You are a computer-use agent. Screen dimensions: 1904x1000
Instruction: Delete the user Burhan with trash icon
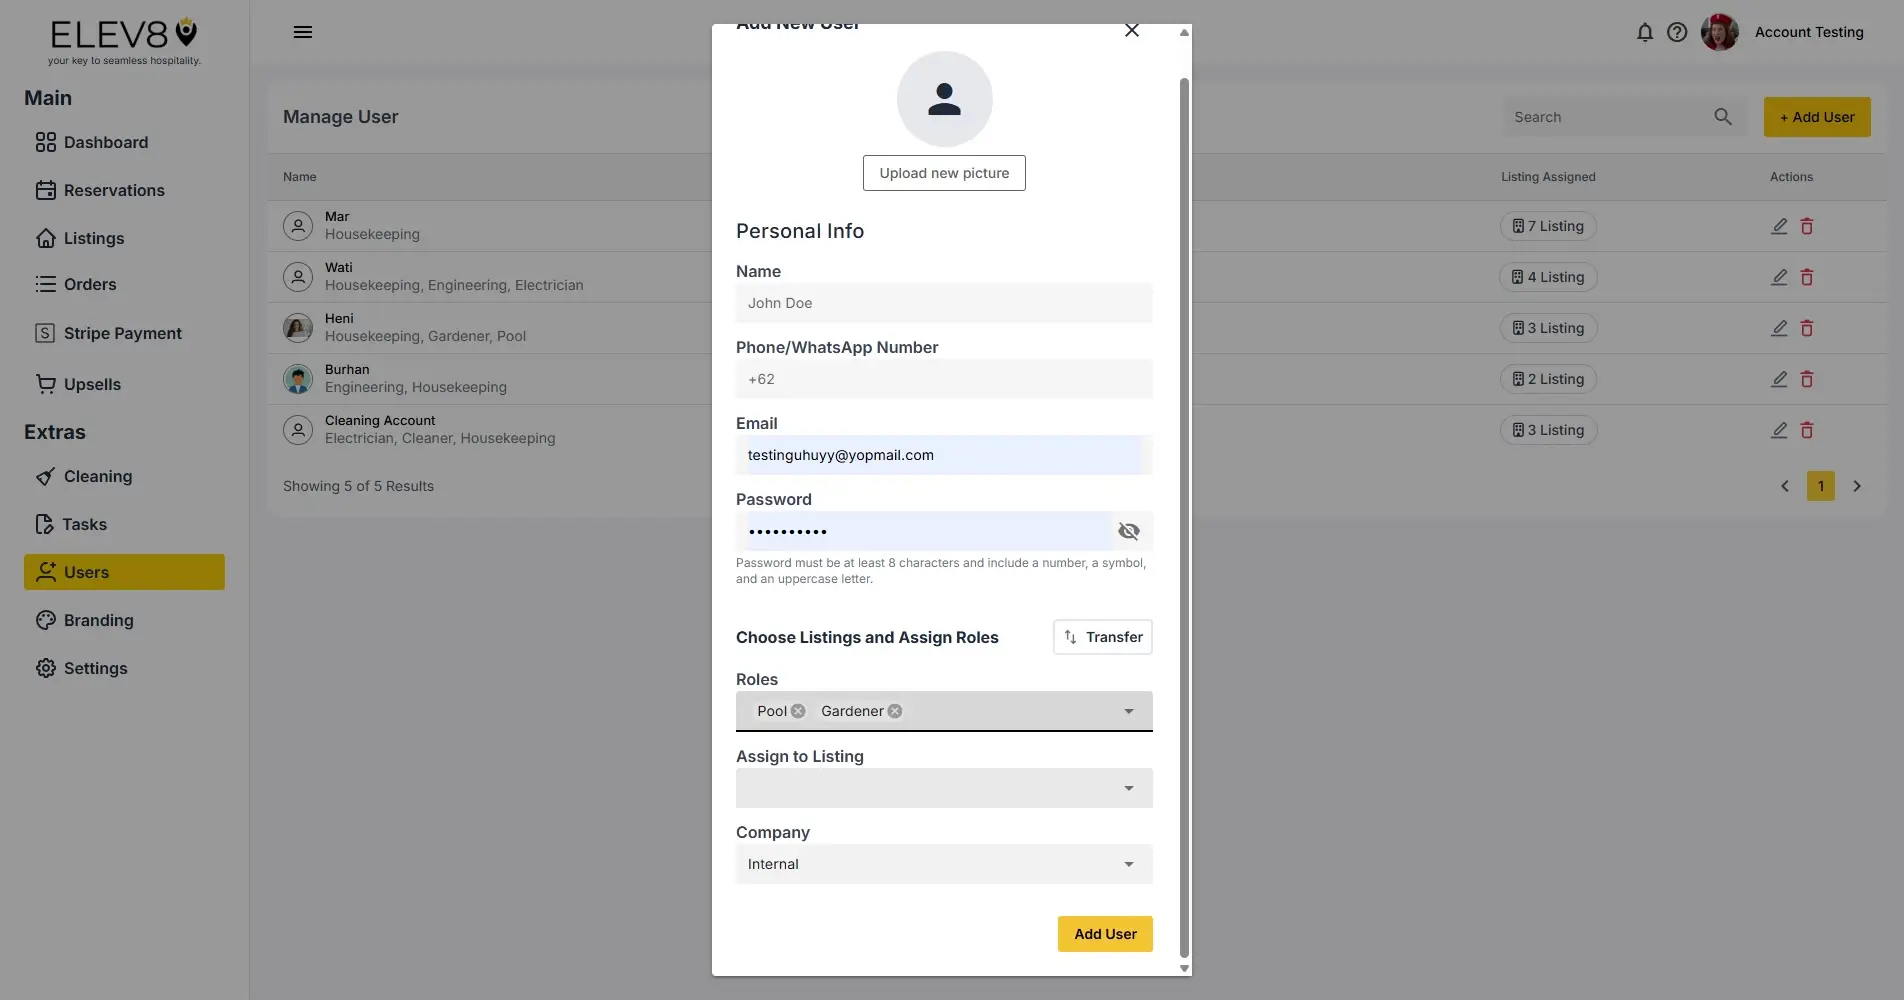tap(1807, 379)
